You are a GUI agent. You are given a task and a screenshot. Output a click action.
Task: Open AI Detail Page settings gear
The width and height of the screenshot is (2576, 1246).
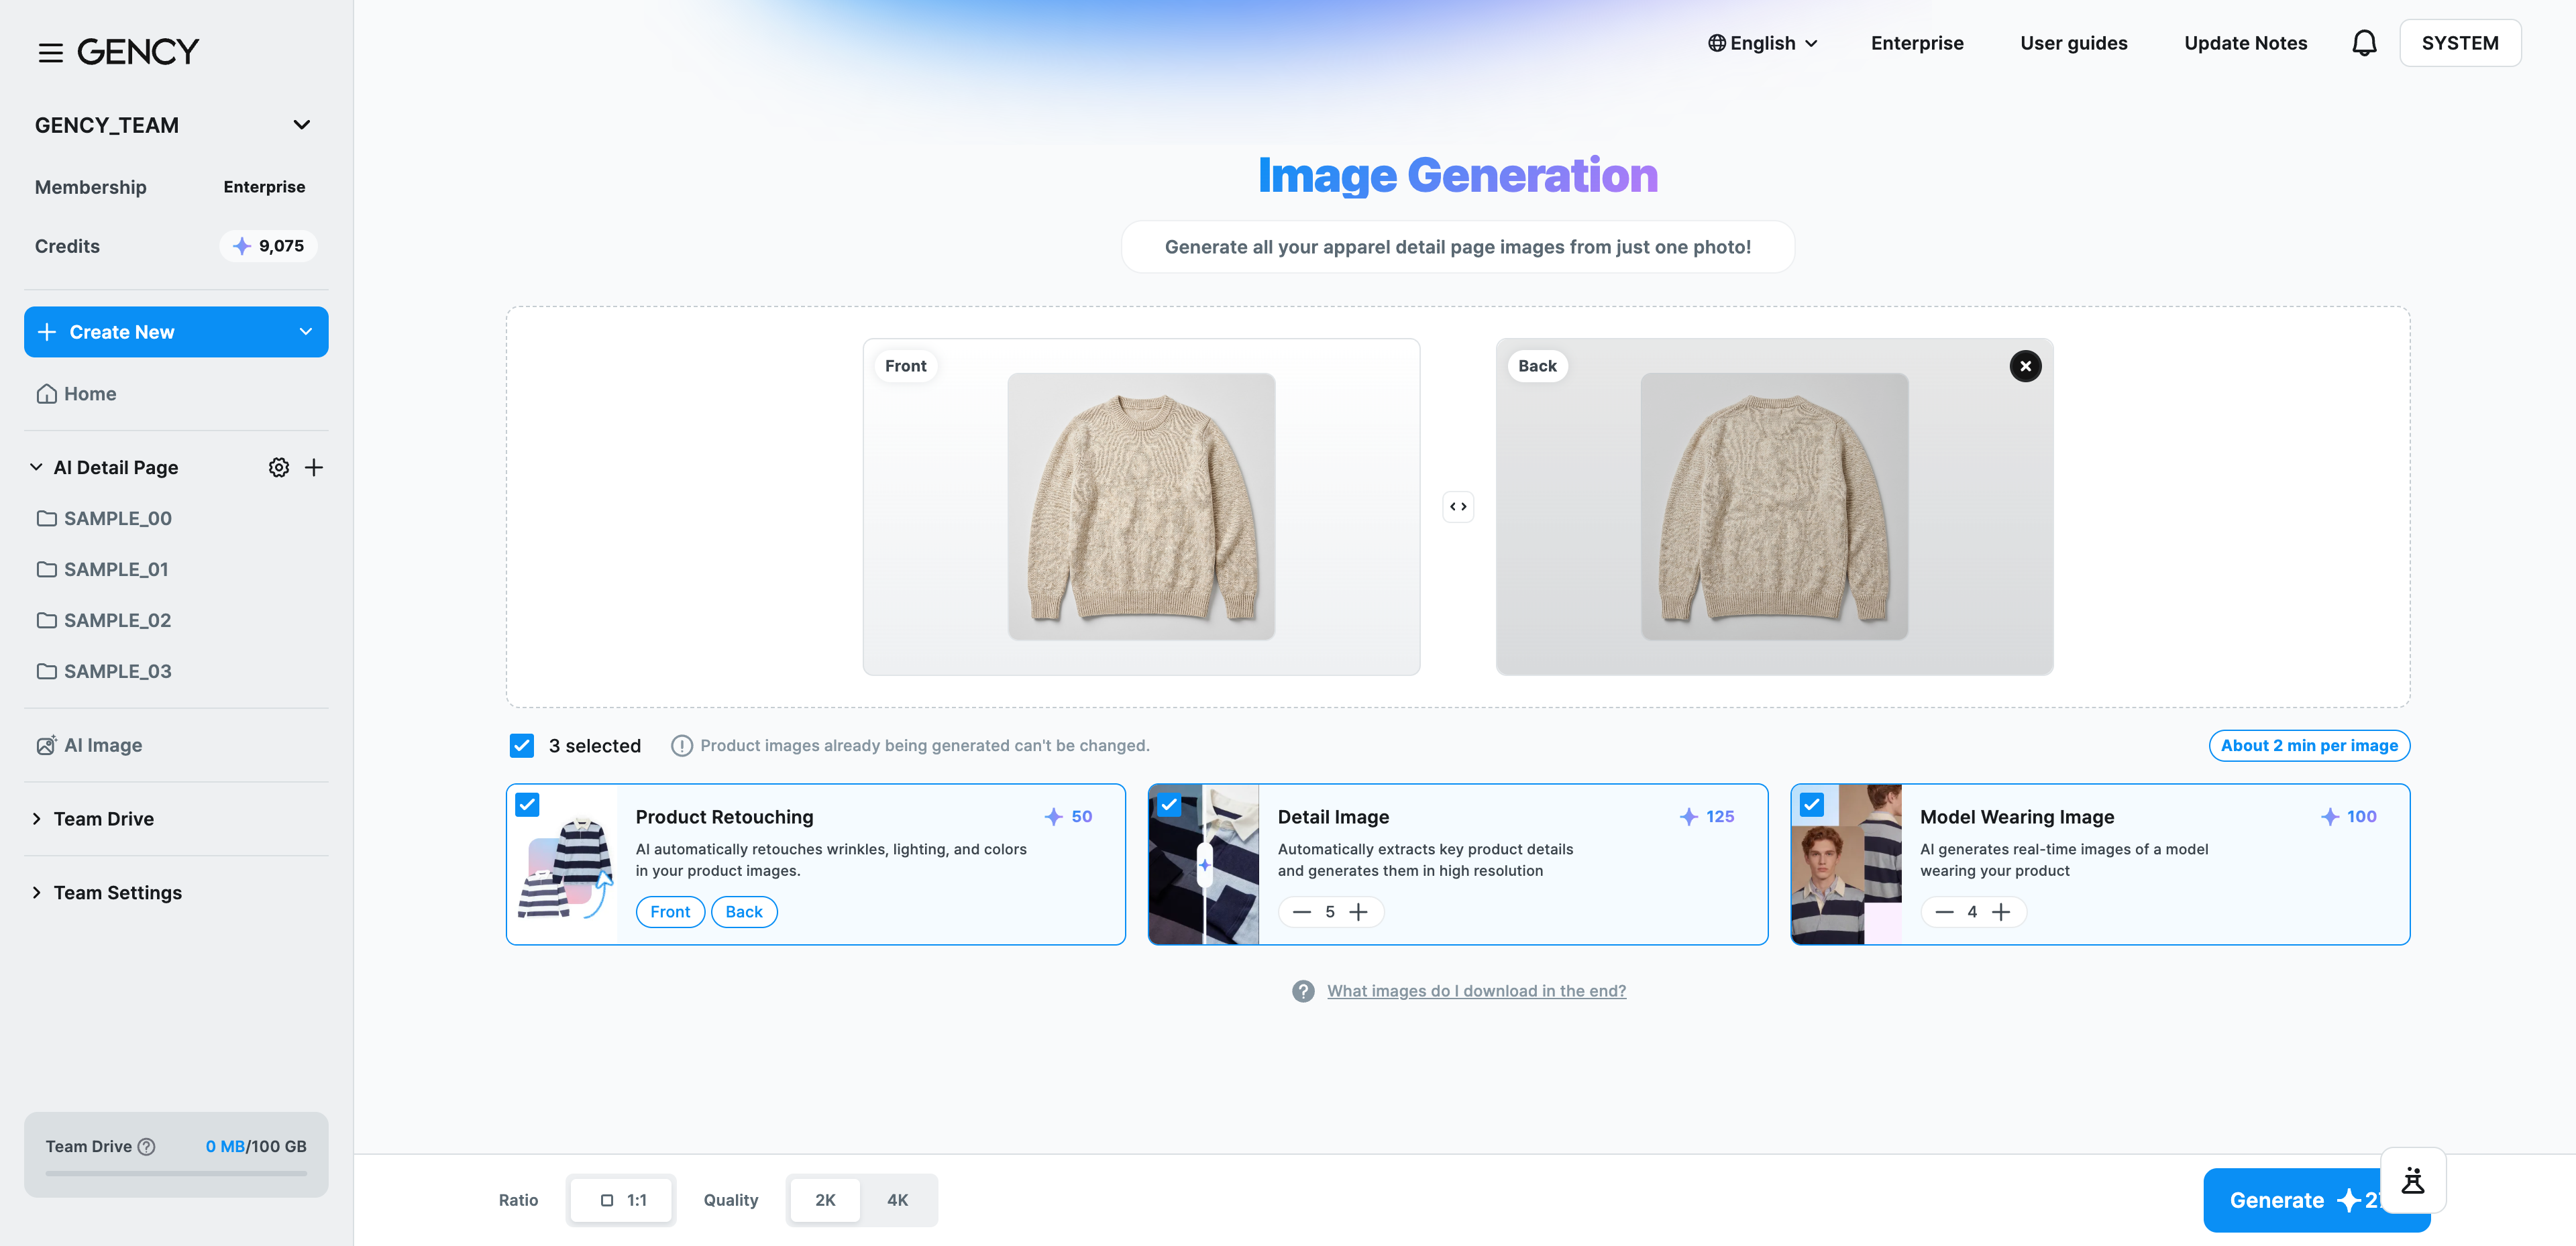point(279,467)
